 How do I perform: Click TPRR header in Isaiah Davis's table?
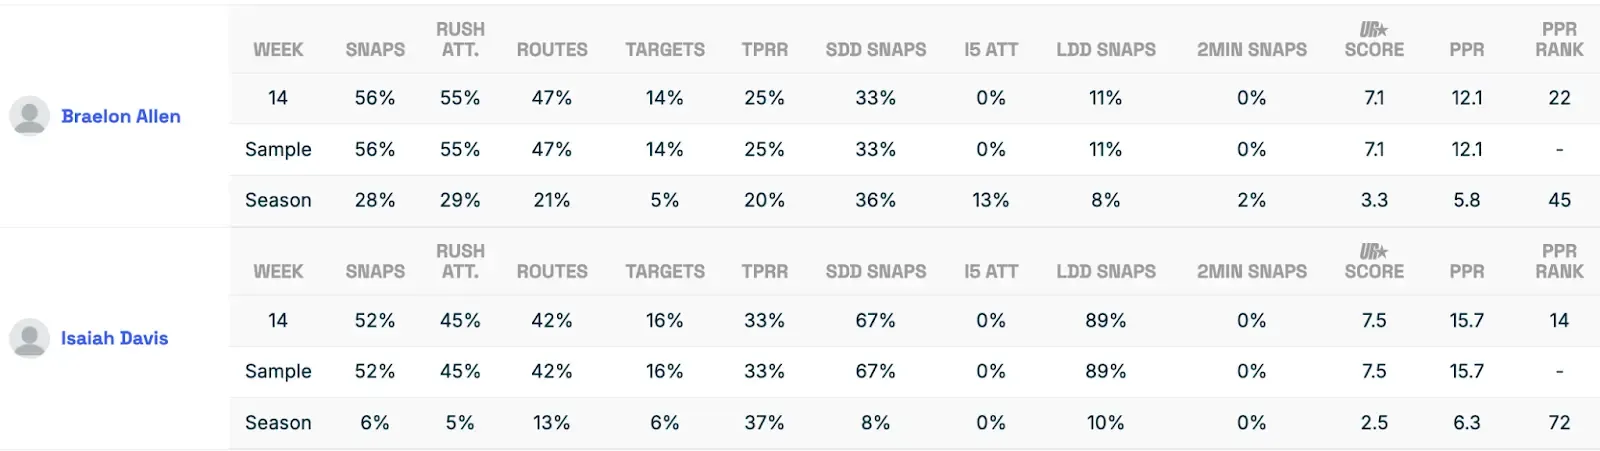point(764,271)
